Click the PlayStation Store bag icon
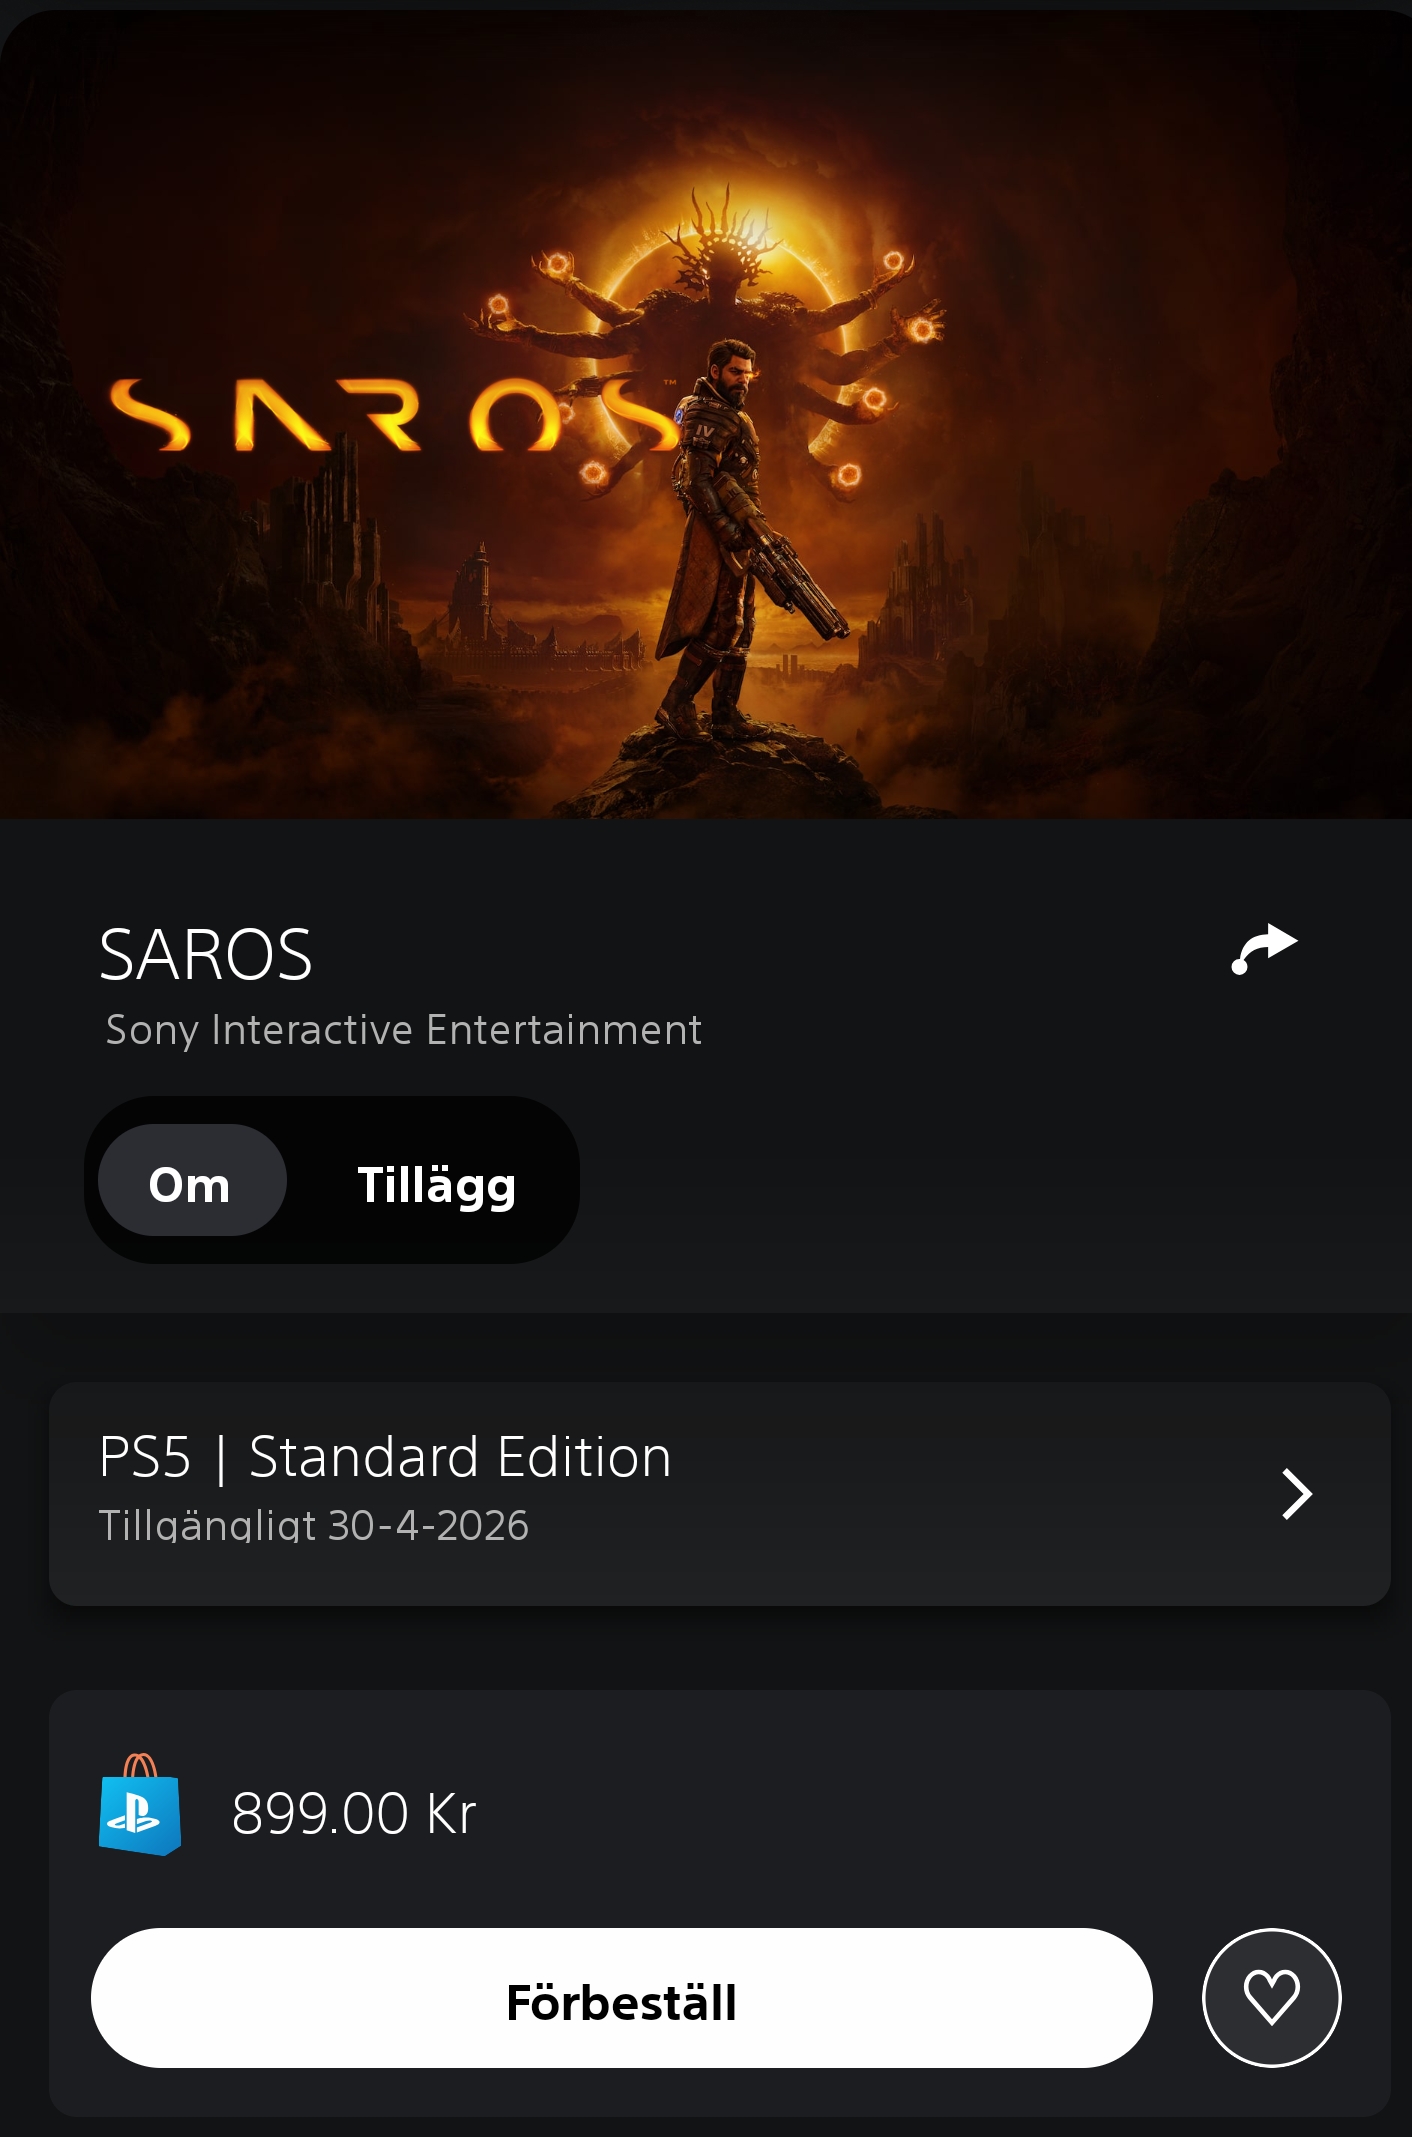 click(140, 1805)
